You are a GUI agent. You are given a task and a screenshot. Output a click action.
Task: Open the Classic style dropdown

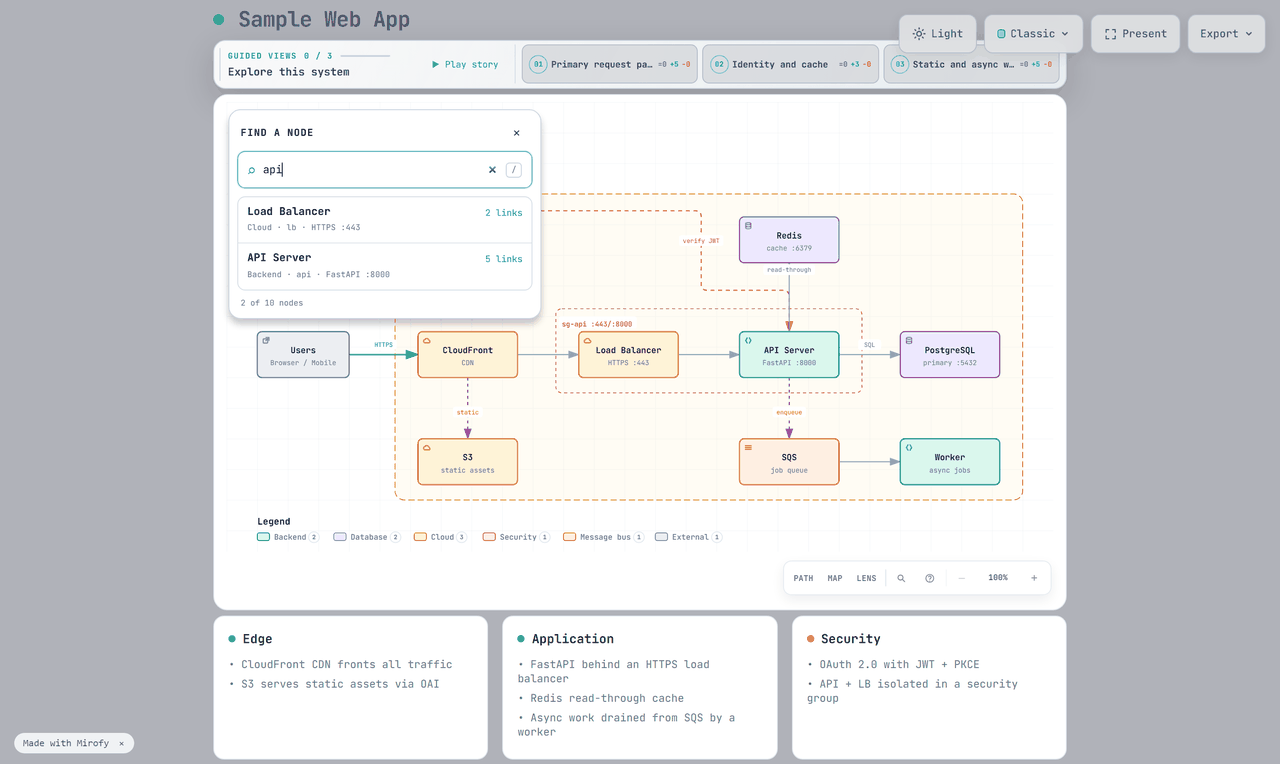point(1033,34)
